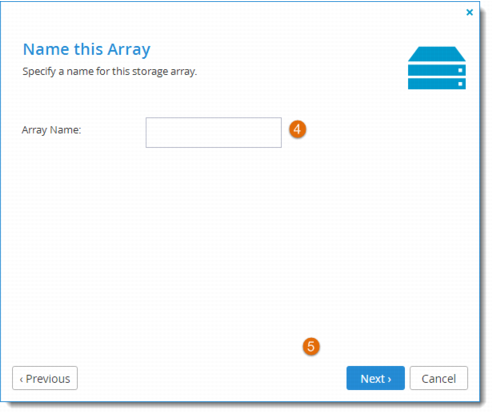This screenshot has width=492, height=413.
Task: Focus the empty box beside Array Name
Action: coord(213,132)
